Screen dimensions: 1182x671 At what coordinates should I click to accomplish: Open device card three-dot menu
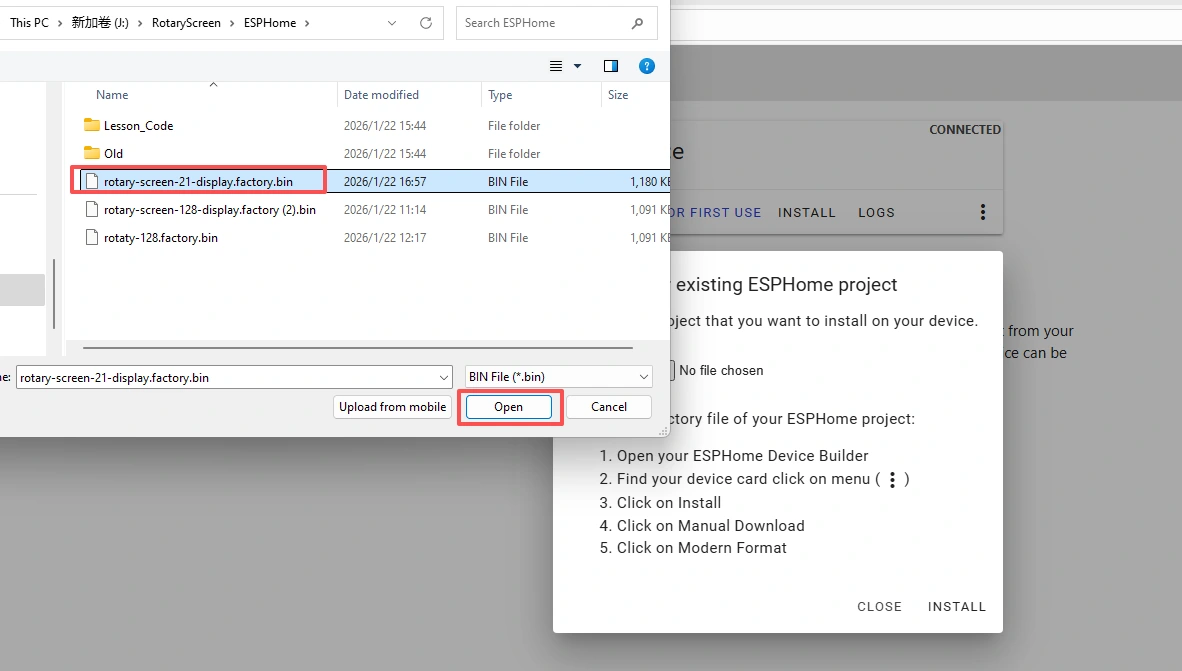click(983, 212)
